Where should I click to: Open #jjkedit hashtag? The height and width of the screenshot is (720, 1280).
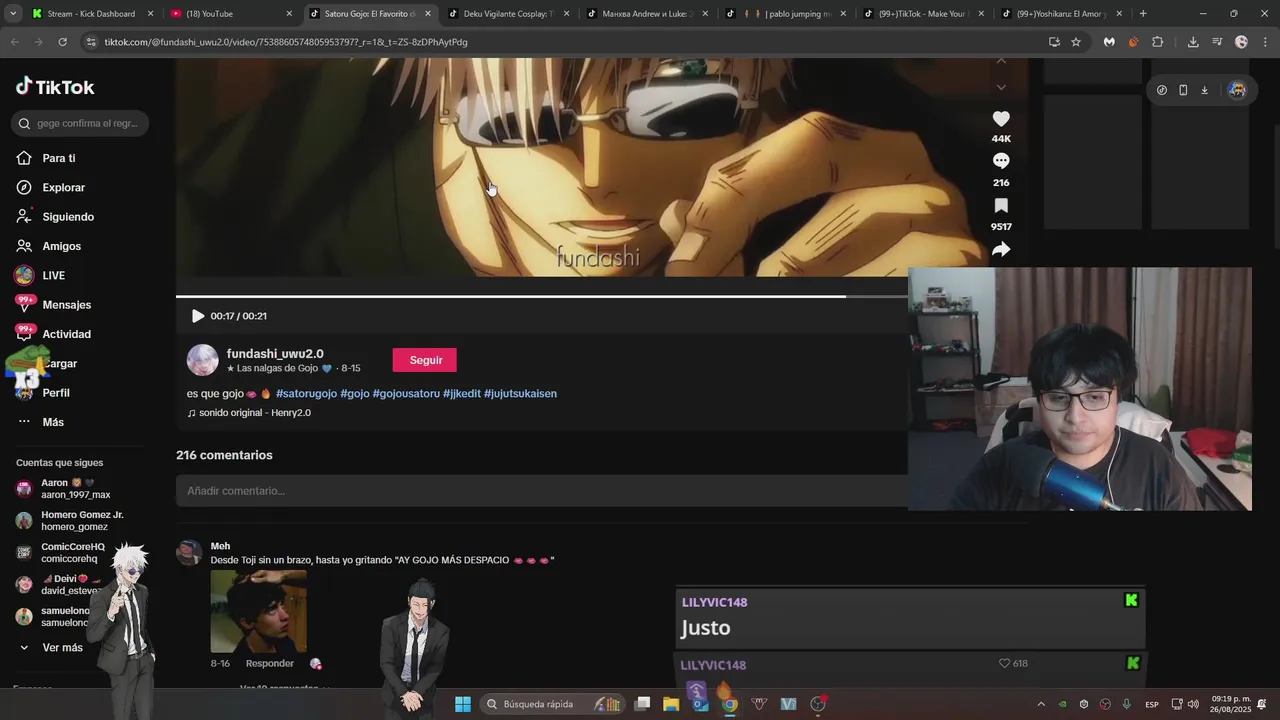(x=462, y=394)
